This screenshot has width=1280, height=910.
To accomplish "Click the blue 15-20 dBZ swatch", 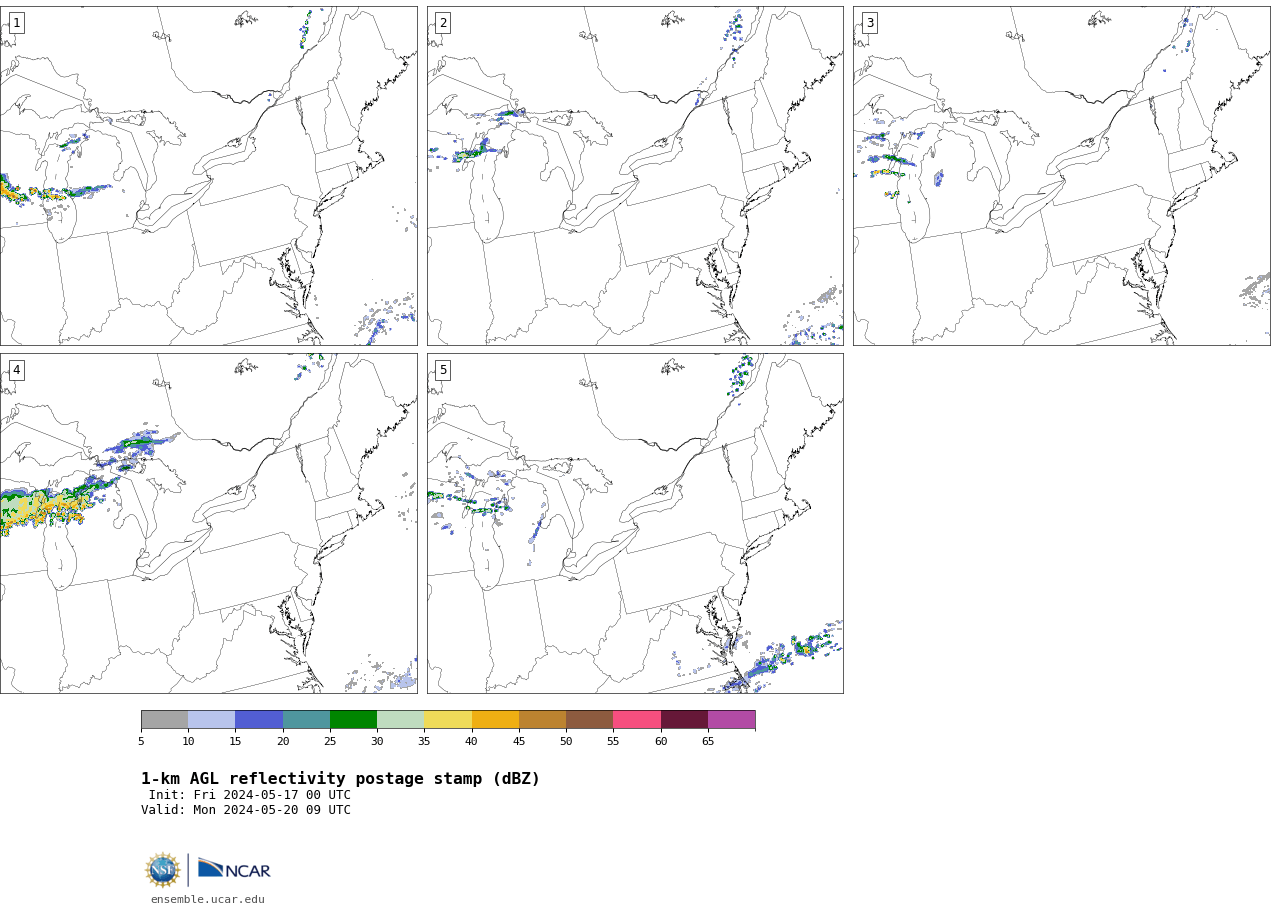I will pos(259,720).
